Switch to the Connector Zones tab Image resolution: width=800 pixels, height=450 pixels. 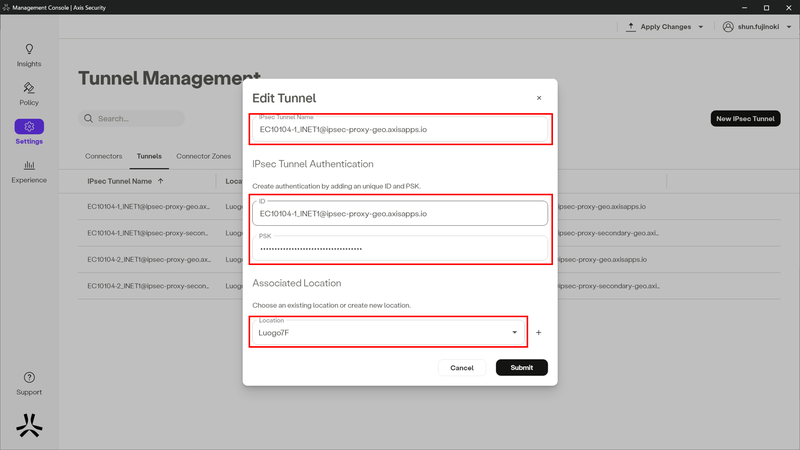tap(204, 156)
